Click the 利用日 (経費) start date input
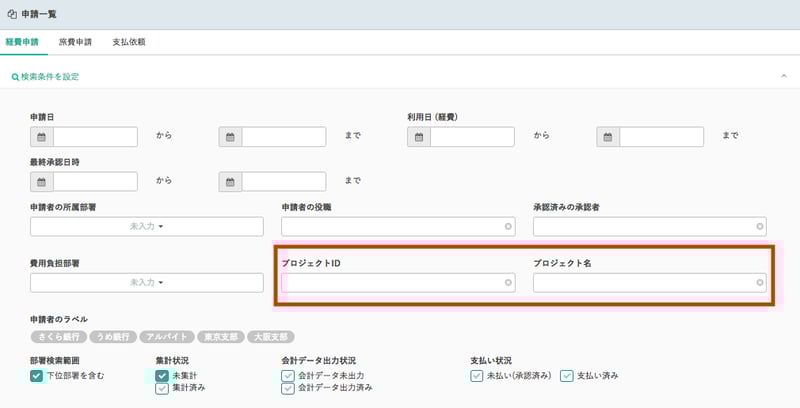 click(472, 137)
